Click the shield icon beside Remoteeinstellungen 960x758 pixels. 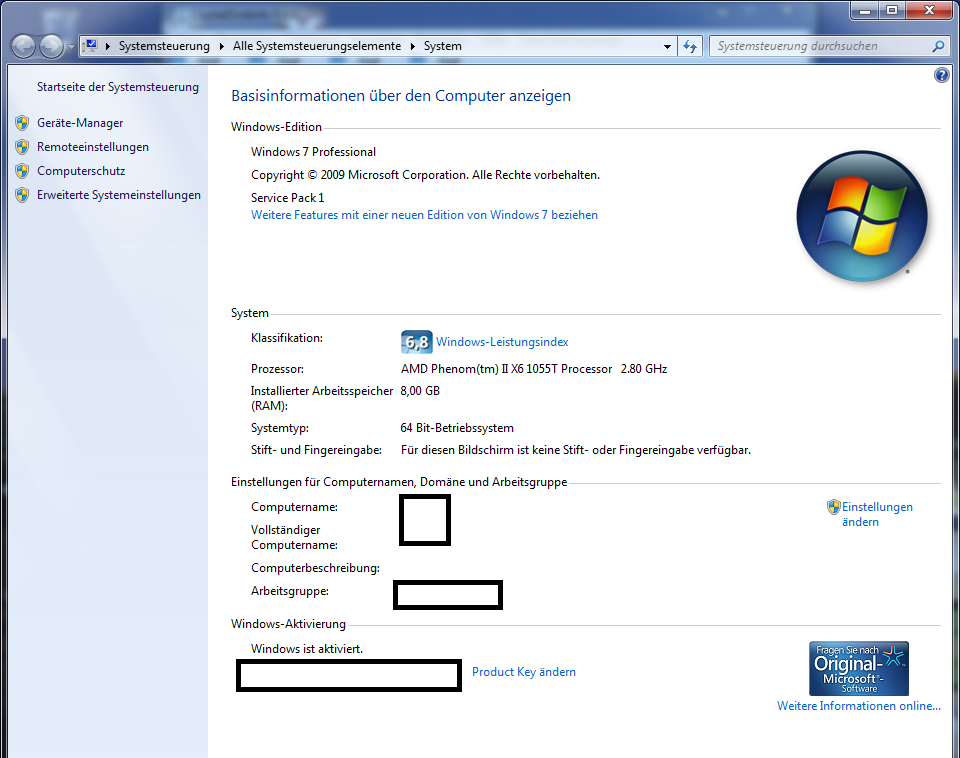(22, 147)
